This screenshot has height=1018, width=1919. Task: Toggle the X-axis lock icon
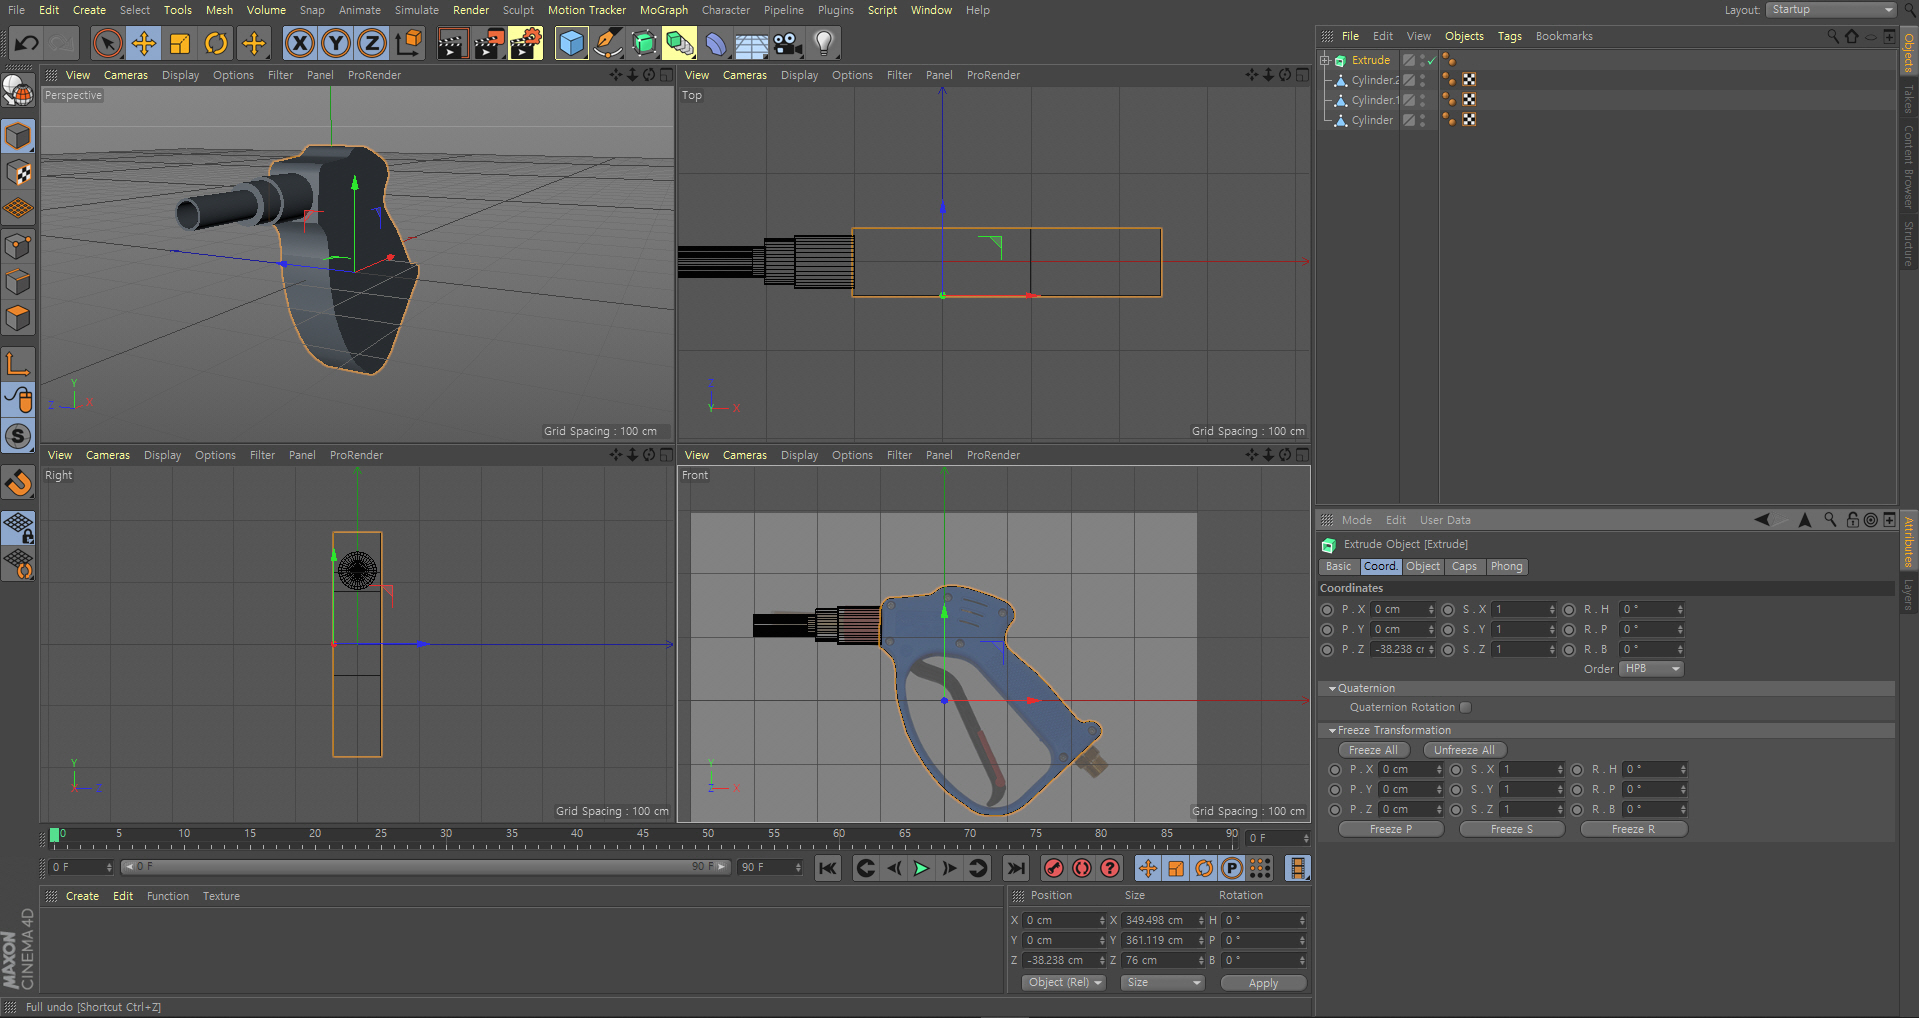(x=299, y=43)
